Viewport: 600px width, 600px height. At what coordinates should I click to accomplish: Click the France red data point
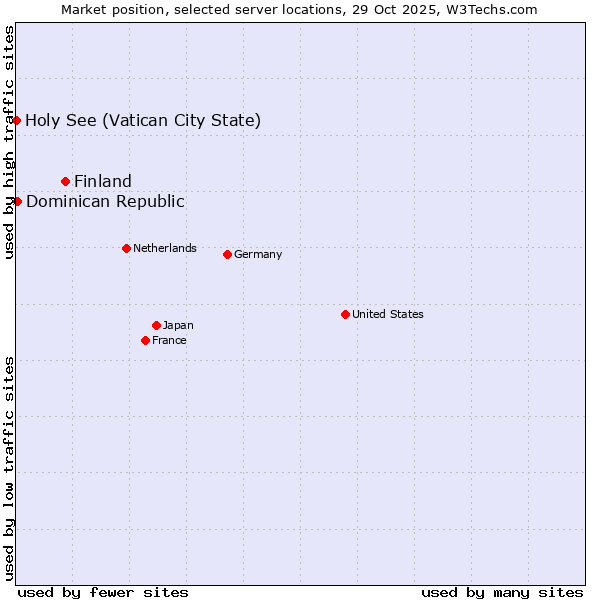pos(145,340)
